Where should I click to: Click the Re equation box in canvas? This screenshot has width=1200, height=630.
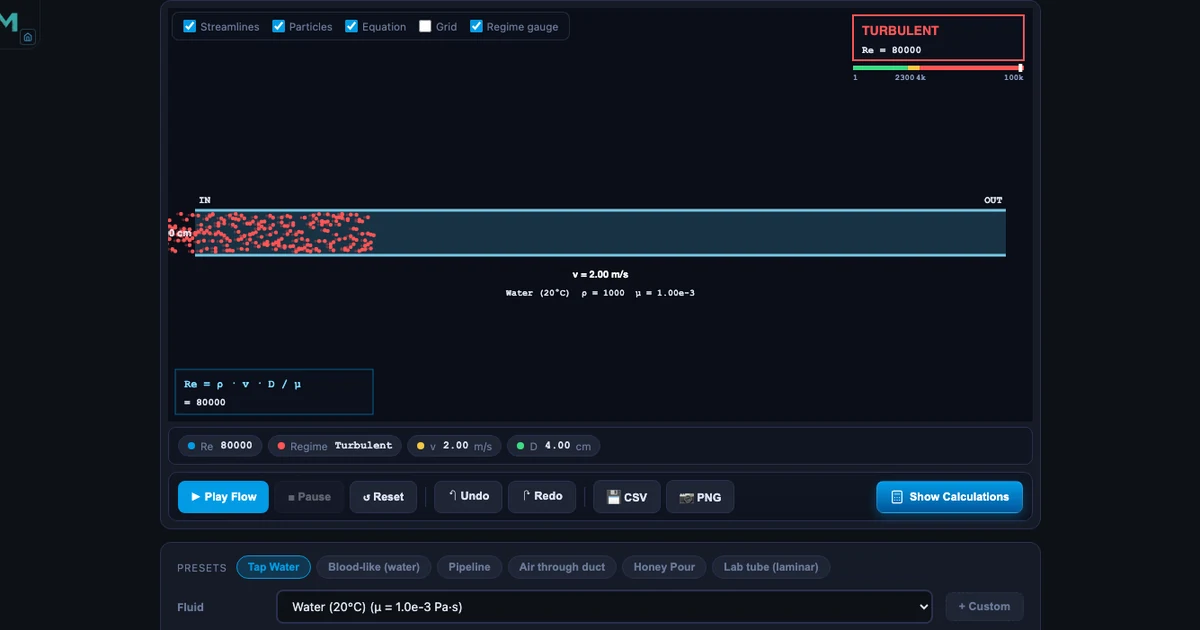click(274, 392)
